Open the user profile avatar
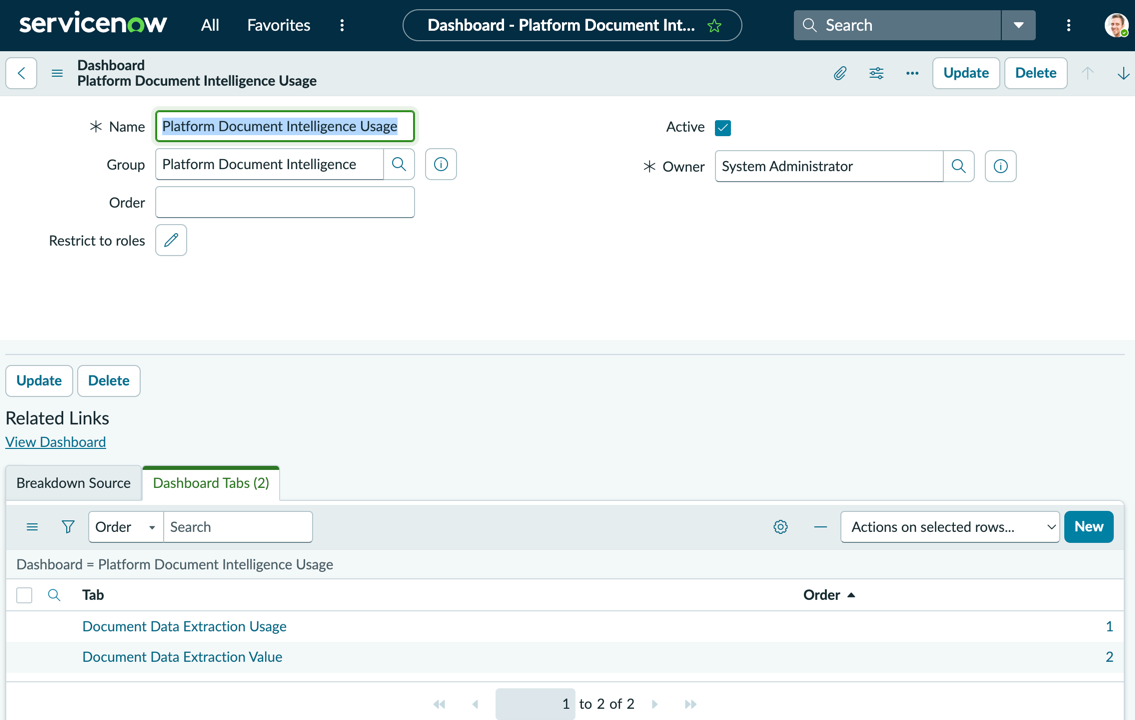The image size is (1135, 720). tap(1116, 25)
